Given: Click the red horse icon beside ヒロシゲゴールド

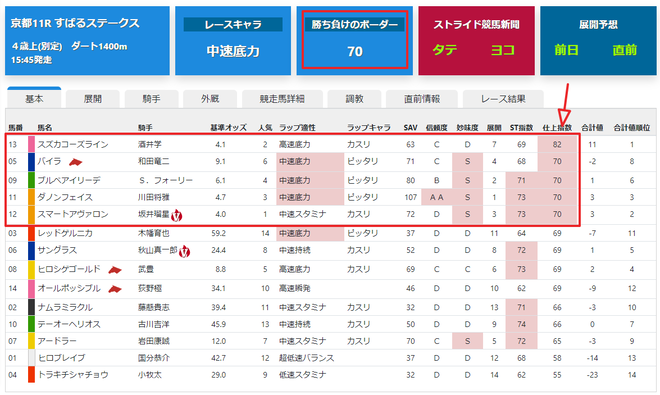Looking at the screenshot, I should pos(114,270).
